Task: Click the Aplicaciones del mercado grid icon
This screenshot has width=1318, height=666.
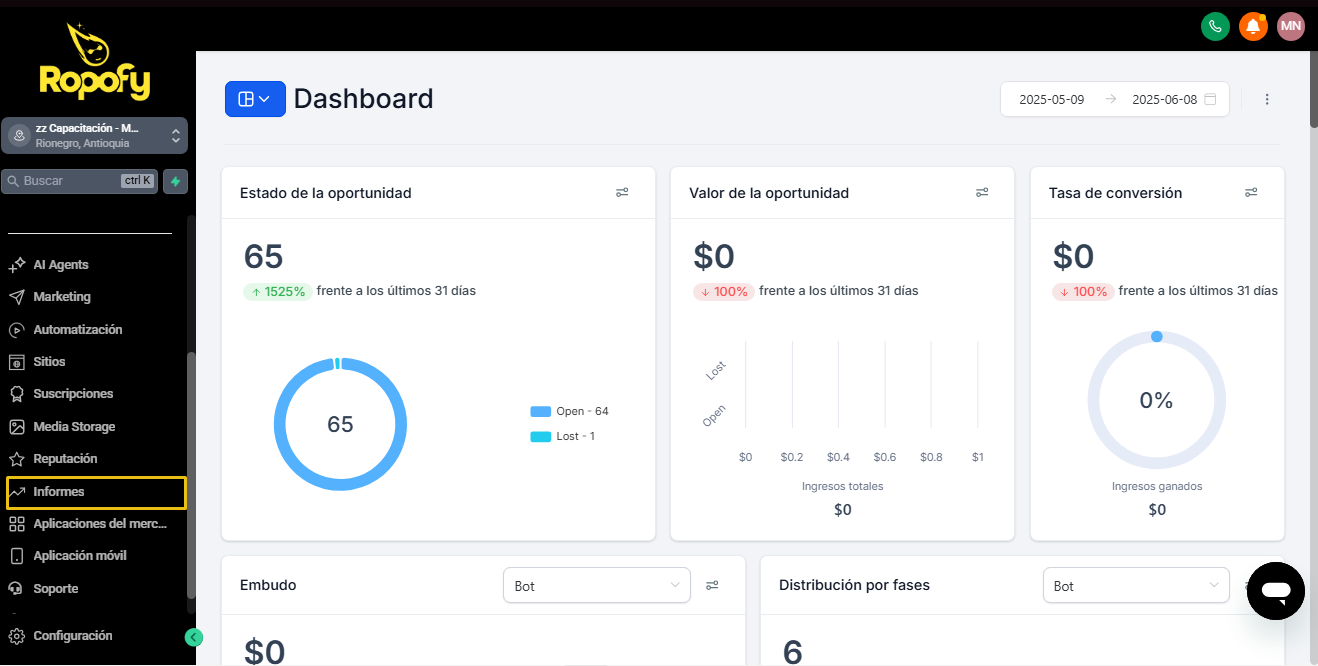Action: coord(17,524)
